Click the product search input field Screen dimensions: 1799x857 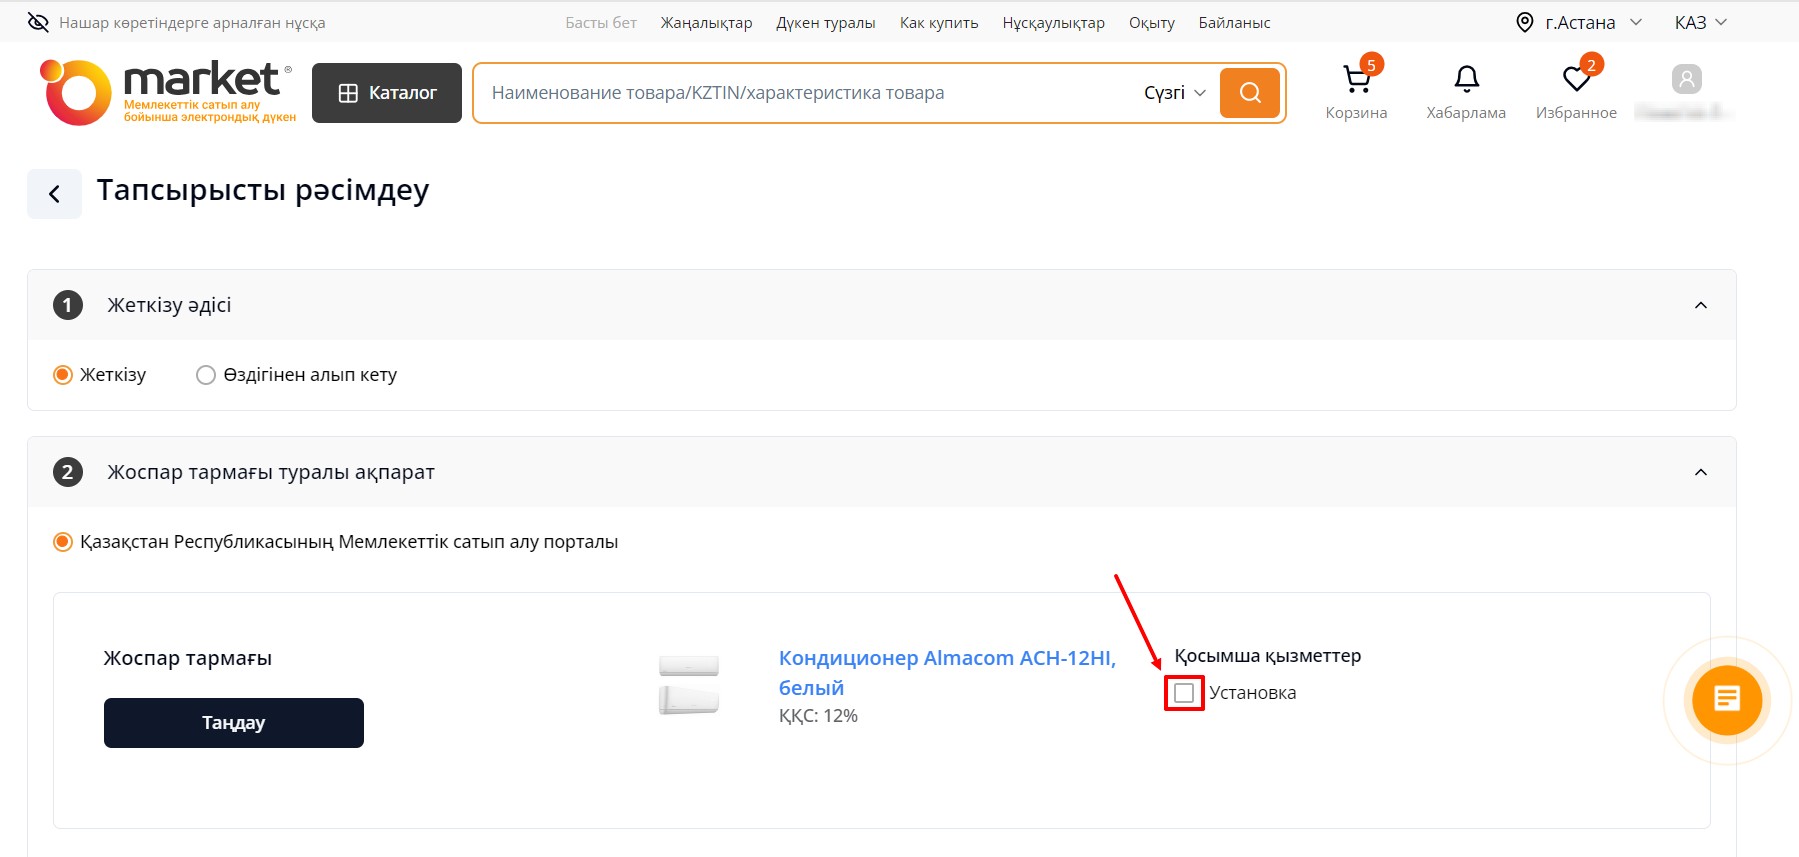coord(800,93)
